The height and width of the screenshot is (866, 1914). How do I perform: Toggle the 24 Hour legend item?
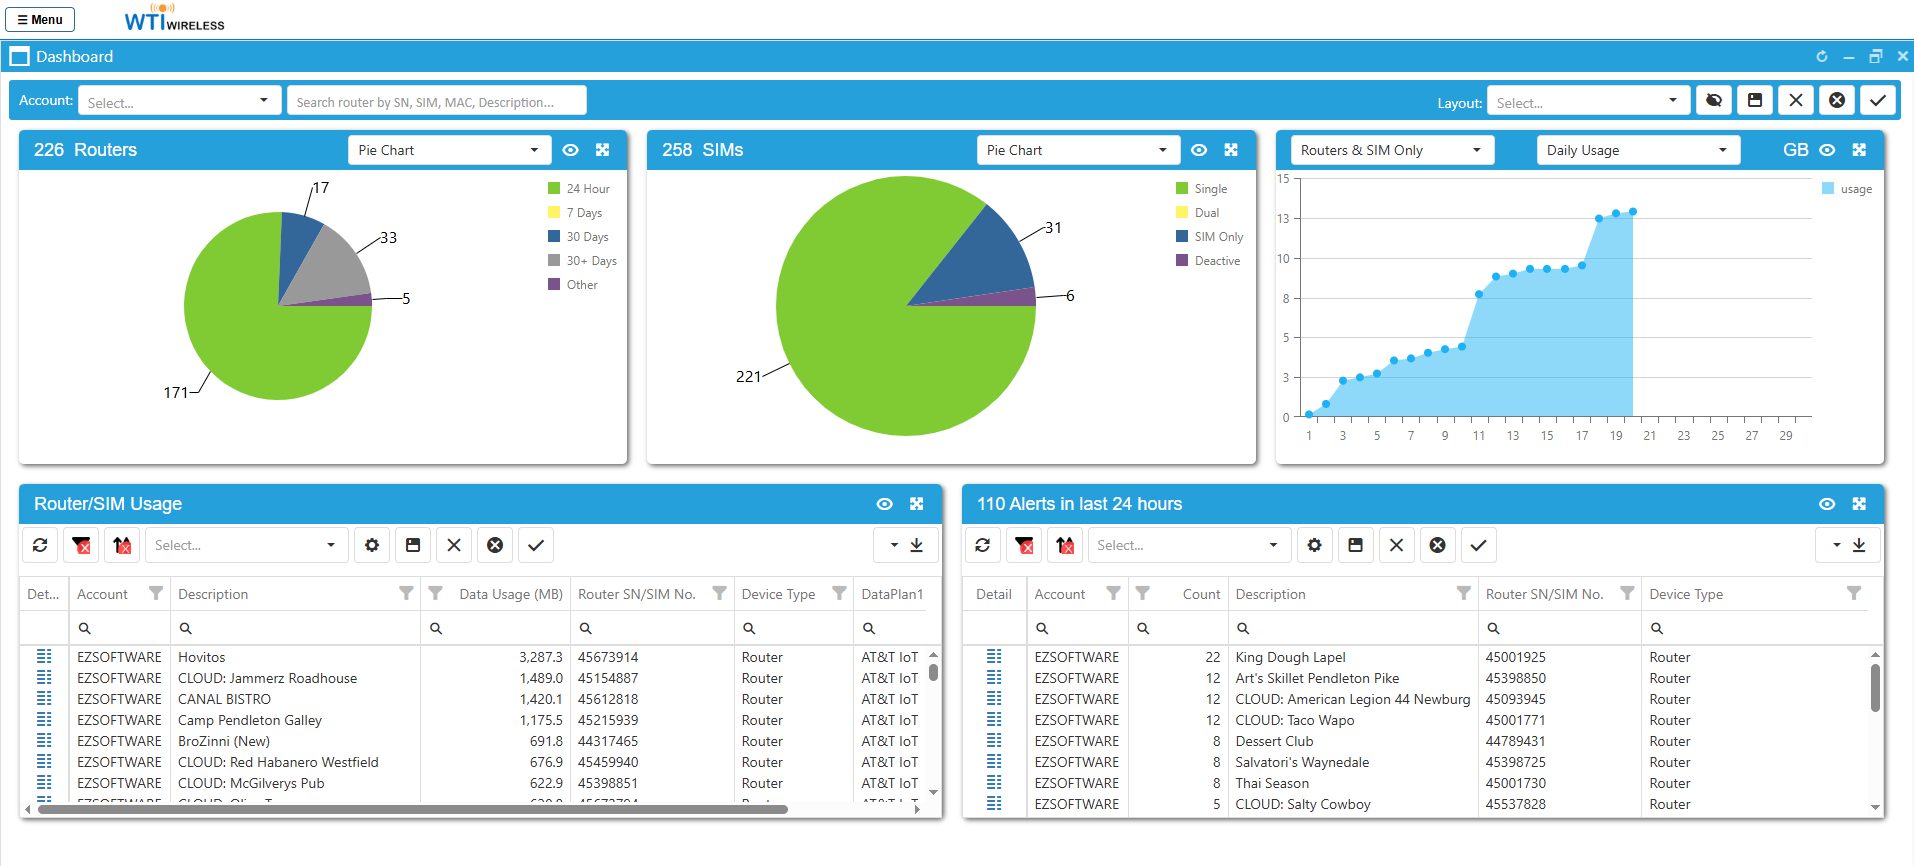point(579,189)
